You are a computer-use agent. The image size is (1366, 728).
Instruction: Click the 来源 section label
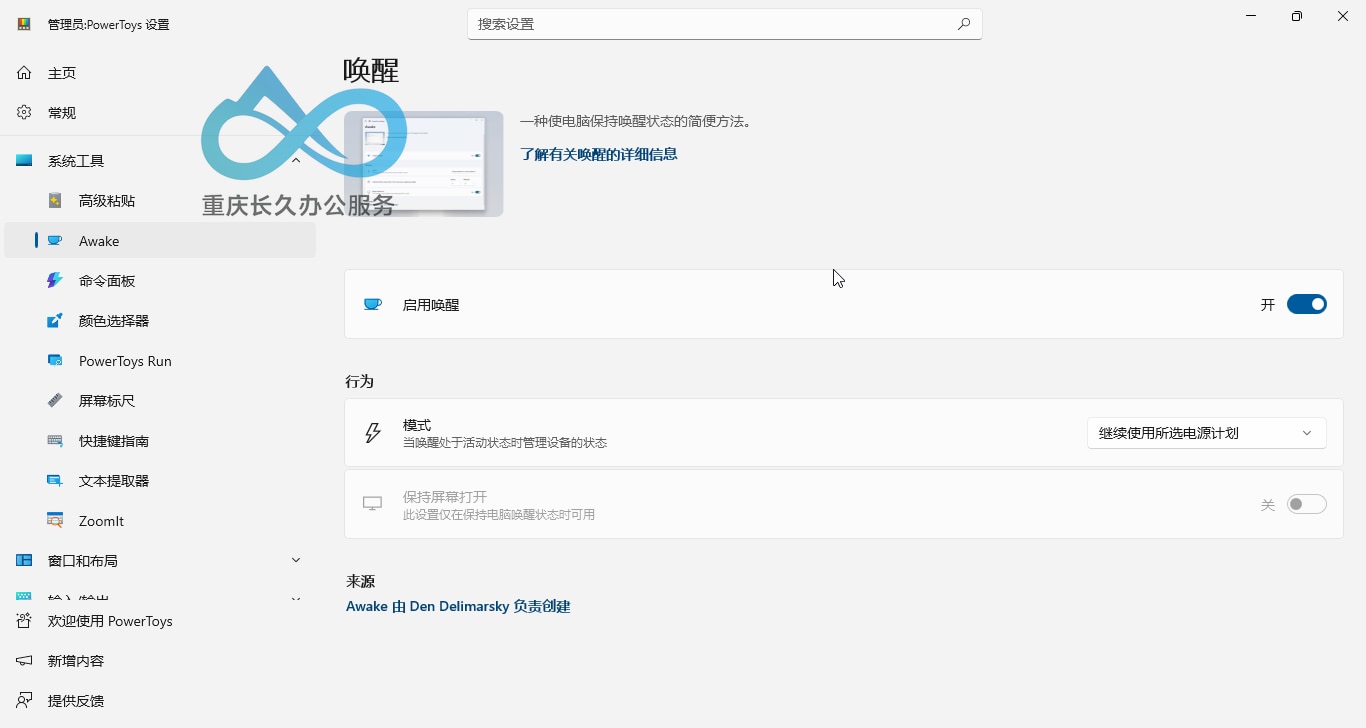[360, 582]
